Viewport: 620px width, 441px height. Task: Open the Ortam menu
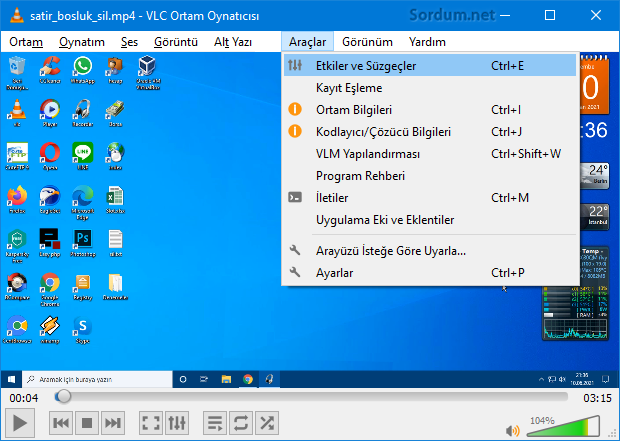coord(26,42)
